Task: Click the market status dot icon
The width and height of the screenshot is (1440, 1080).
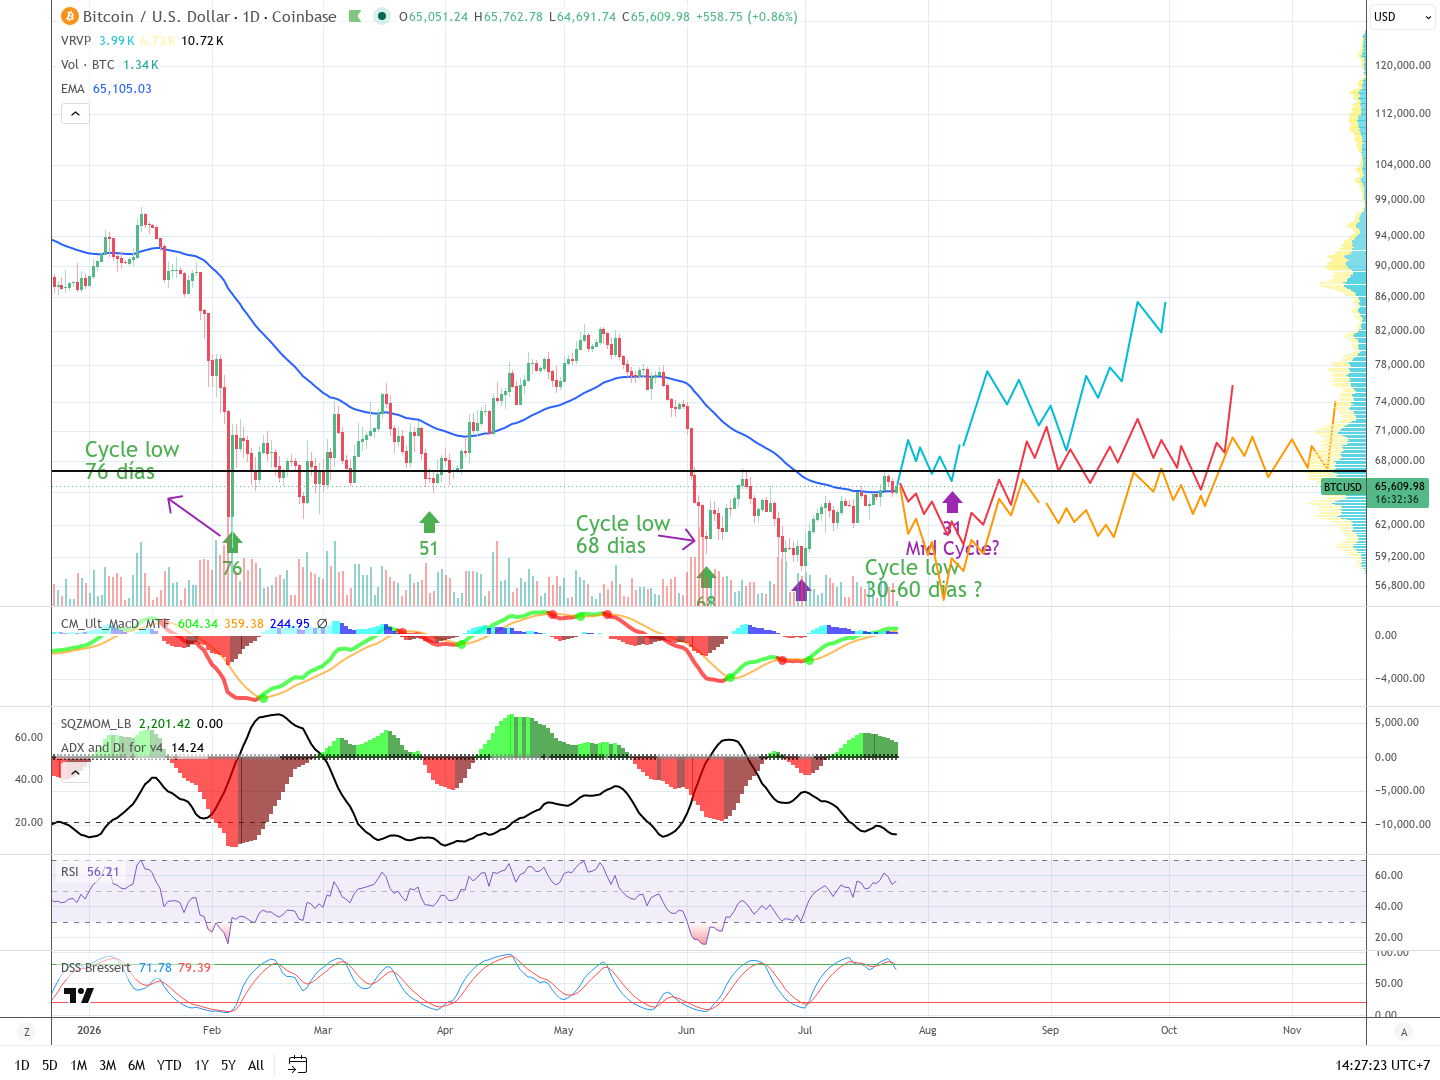Action: pyautogui.click(x=382, y=16)
